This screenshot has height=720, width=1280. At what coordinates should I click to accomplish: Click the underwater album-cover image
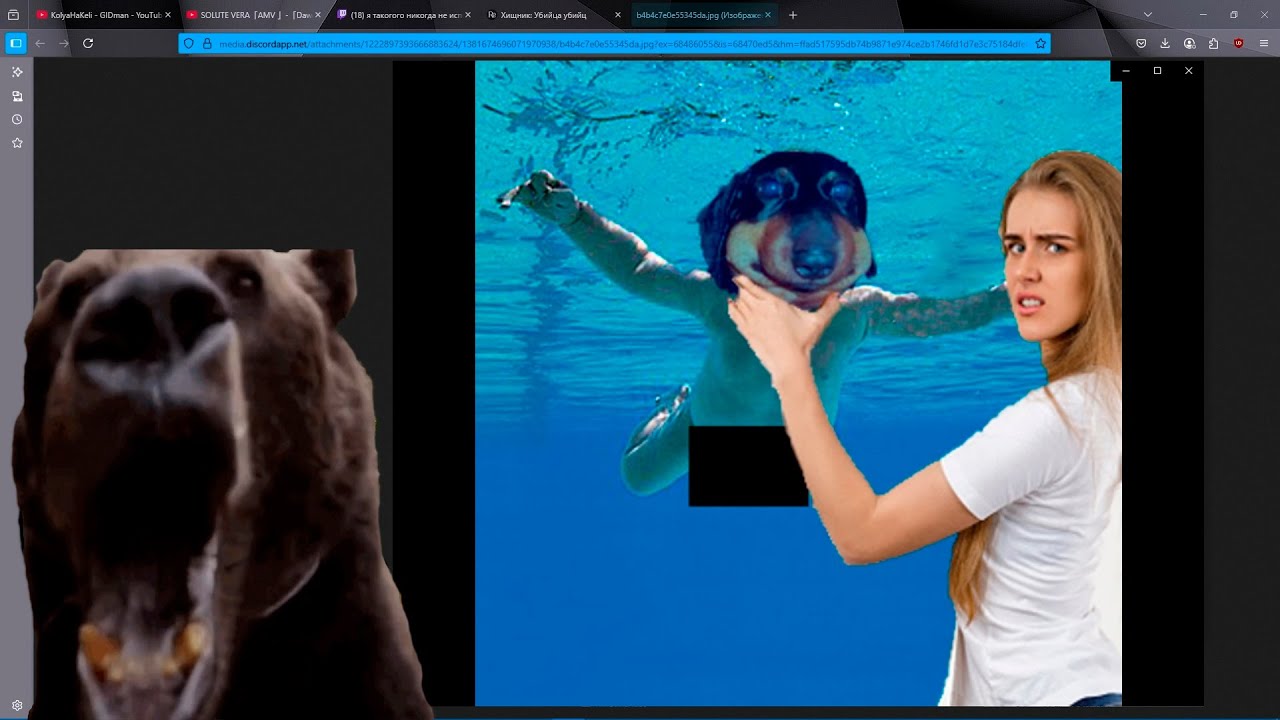[x=798, y=384]
